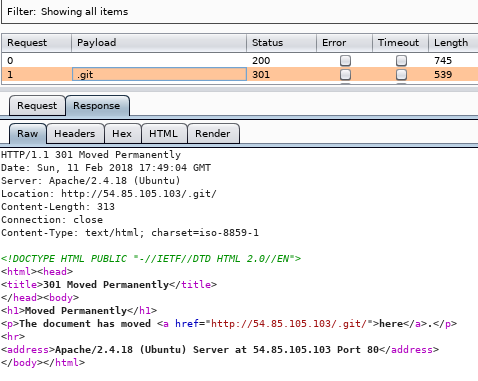Viewport: 478px width, 381px height.
Task: Click status 301 in the .git row
Action: (261, 74)
